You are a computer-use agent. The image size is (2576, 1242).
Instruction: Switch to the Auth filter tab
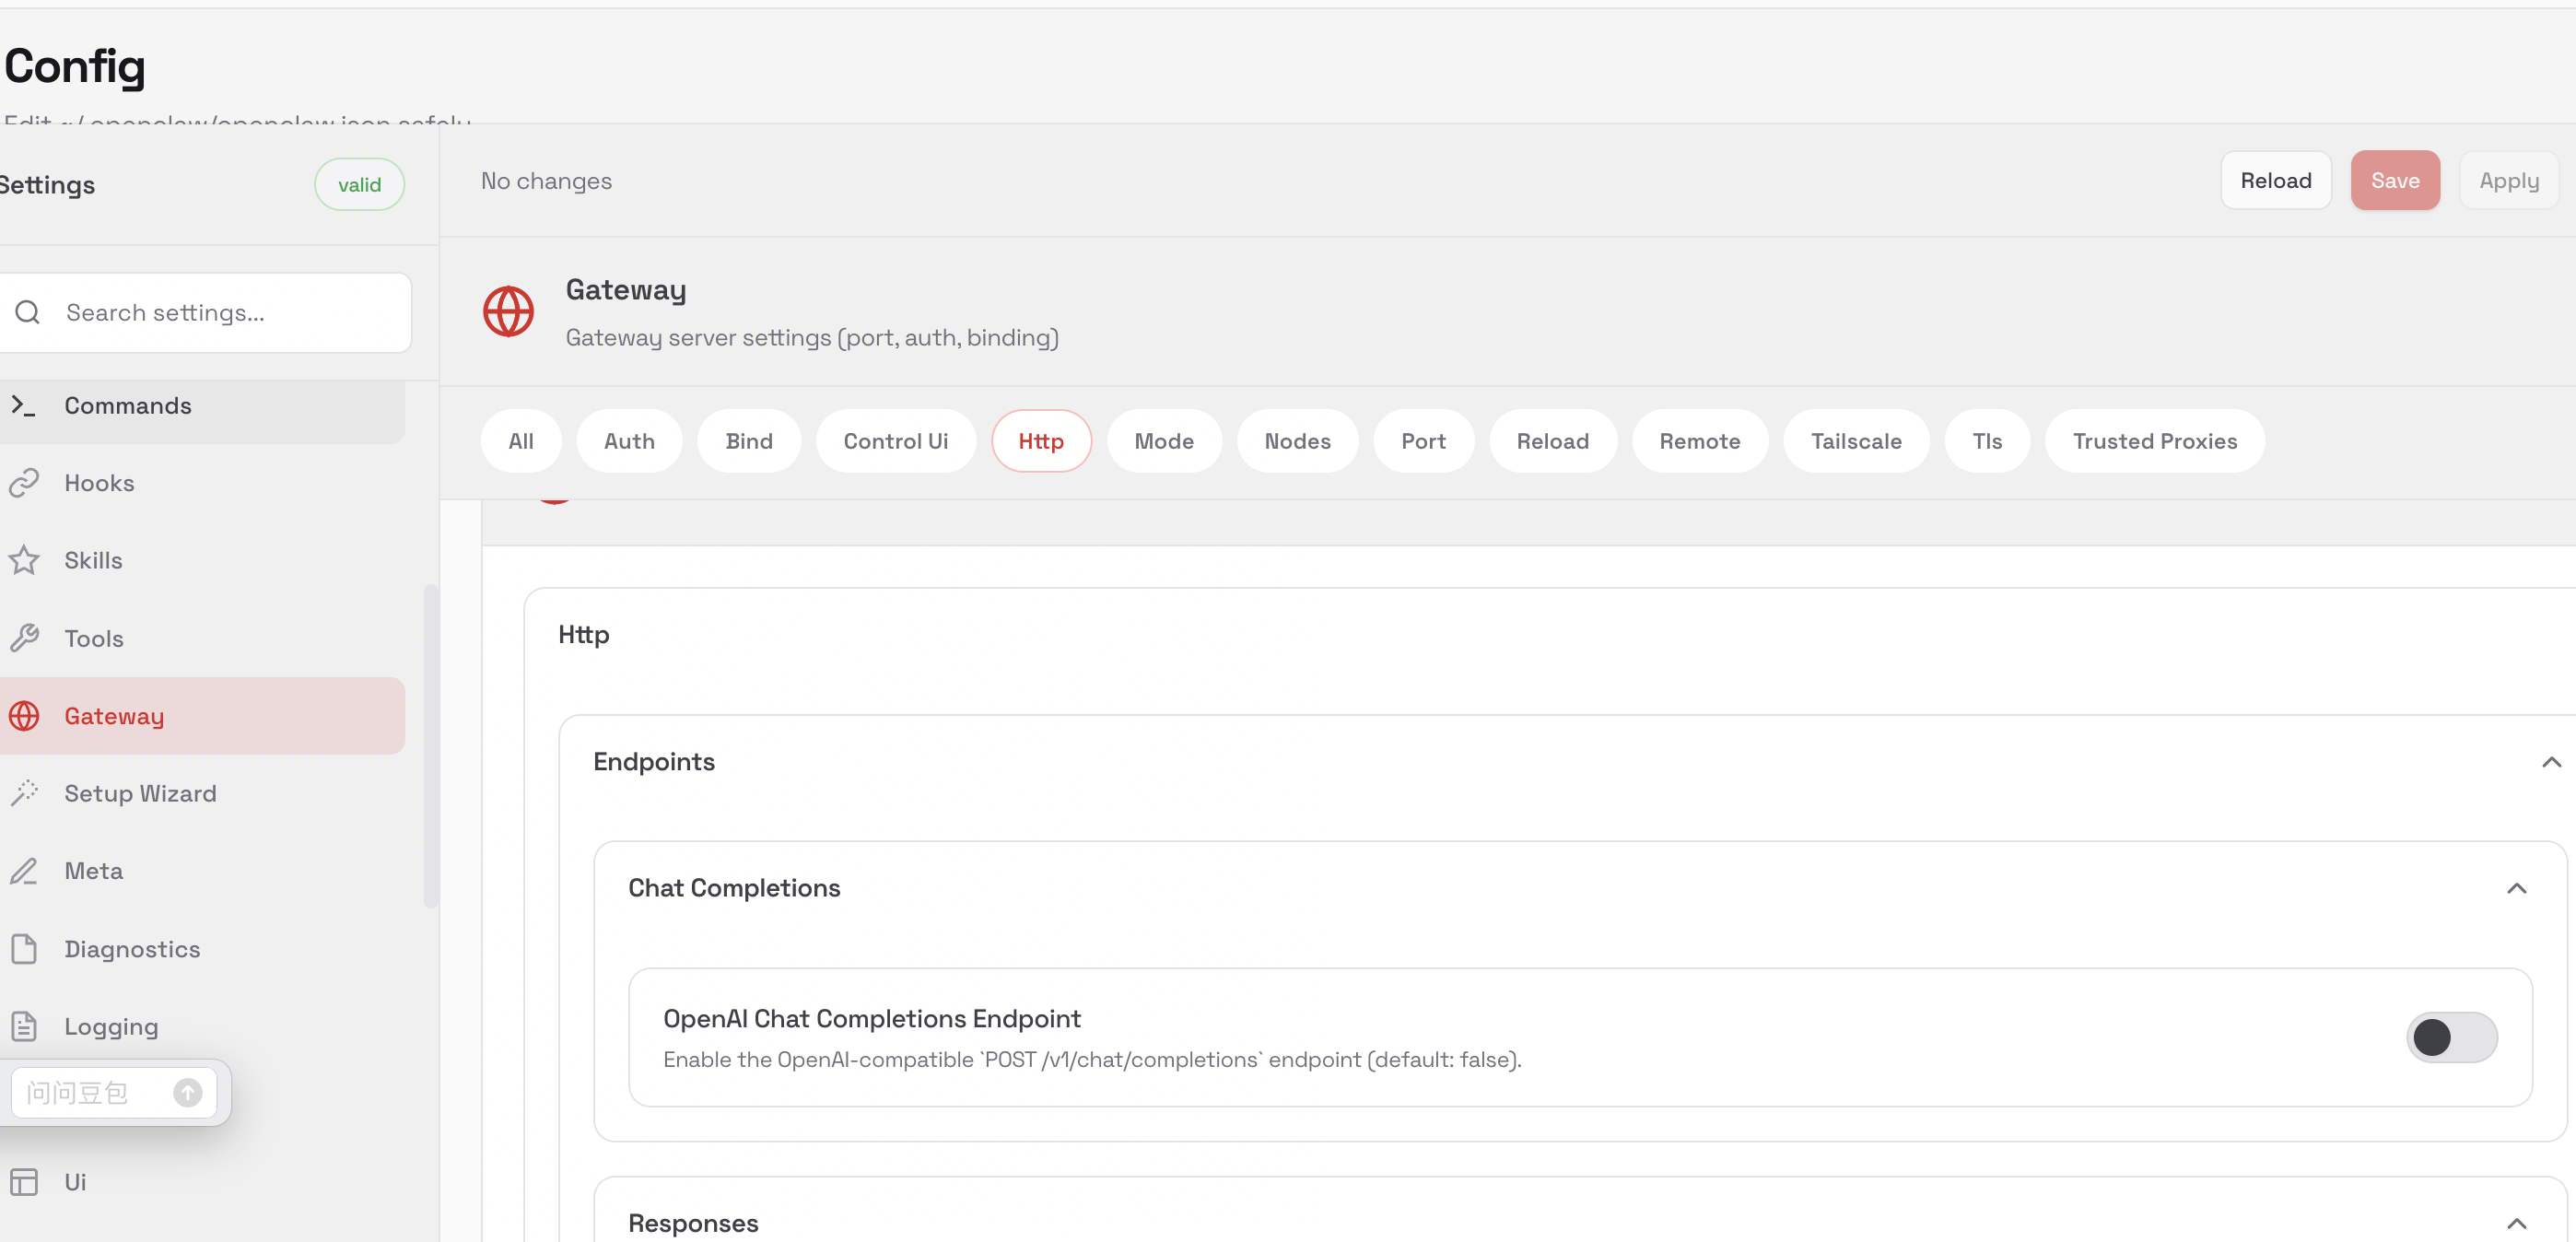point(628,441)
